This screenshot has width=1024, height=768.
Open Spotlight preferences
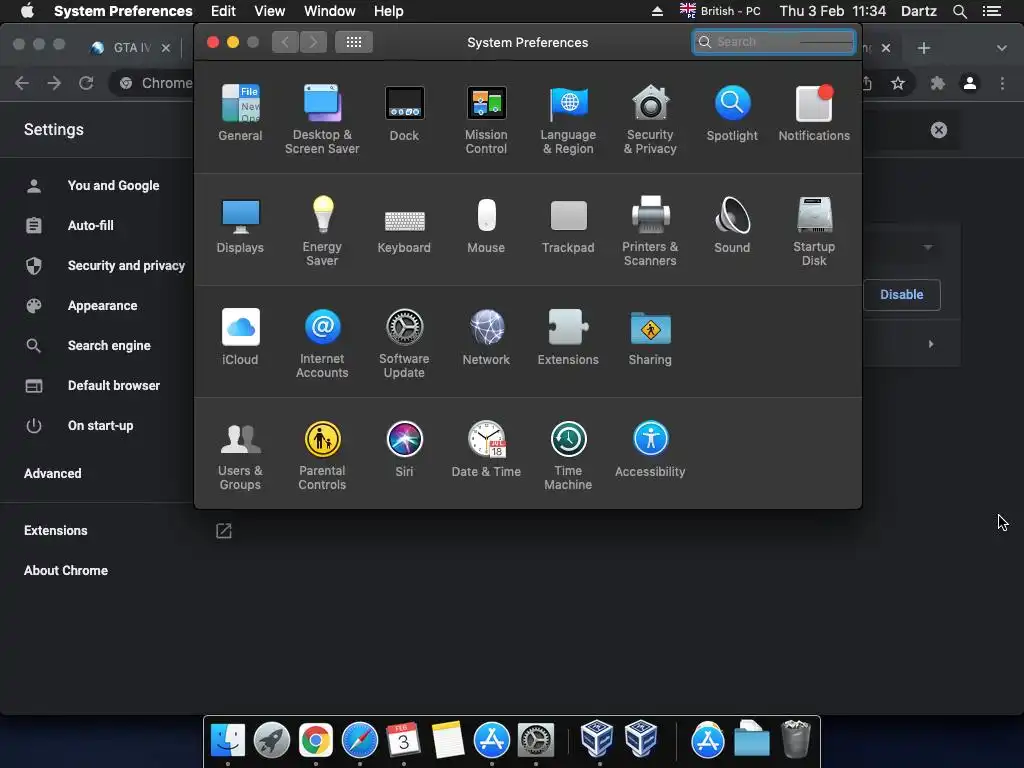click(732, 113)
